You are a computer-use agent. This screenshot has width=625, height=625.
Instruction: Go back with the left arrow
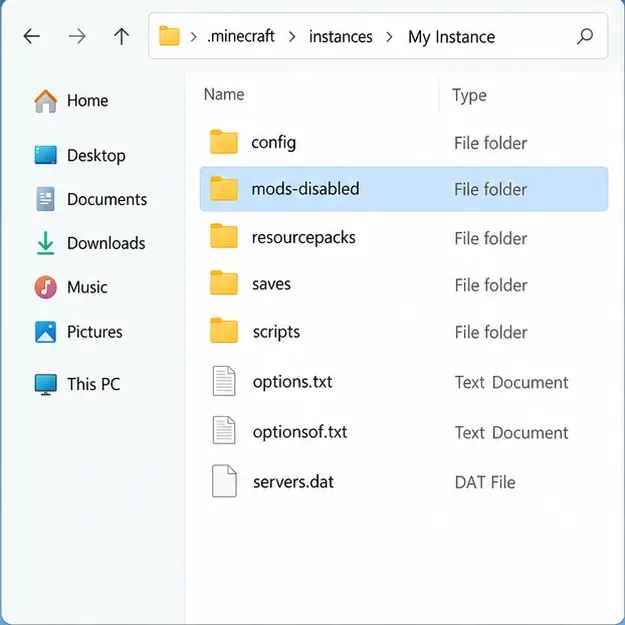[x=31, y=36]
